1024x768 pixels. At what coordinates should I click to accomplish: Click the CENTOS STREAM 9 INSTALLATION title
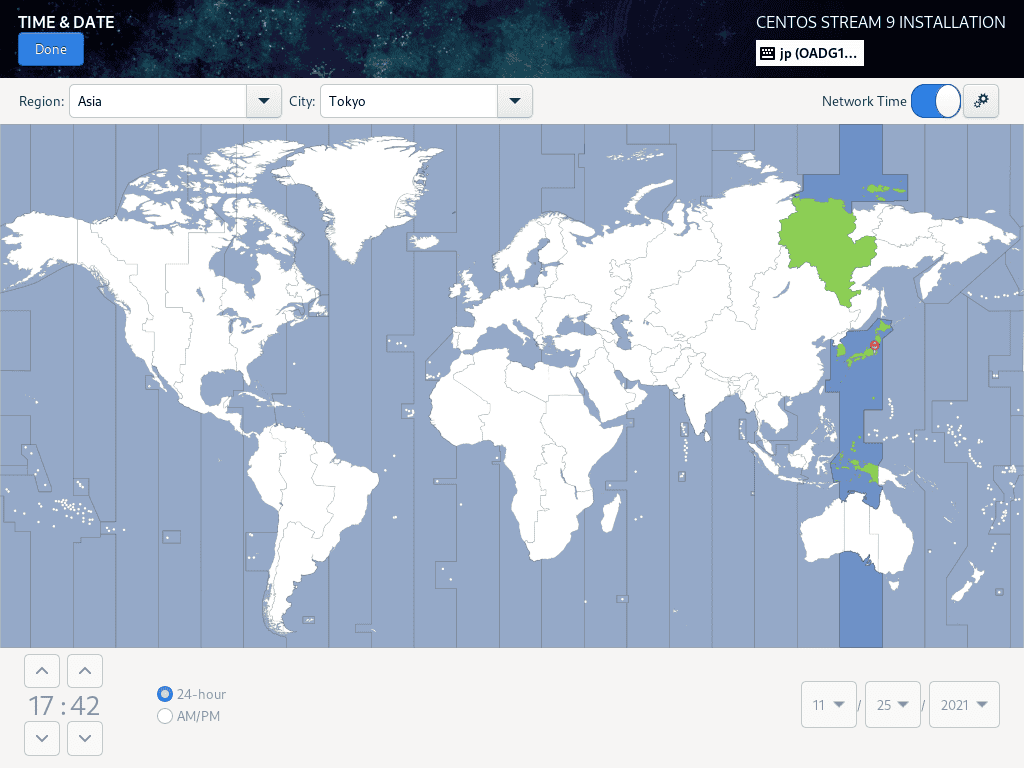coord(880,22)
